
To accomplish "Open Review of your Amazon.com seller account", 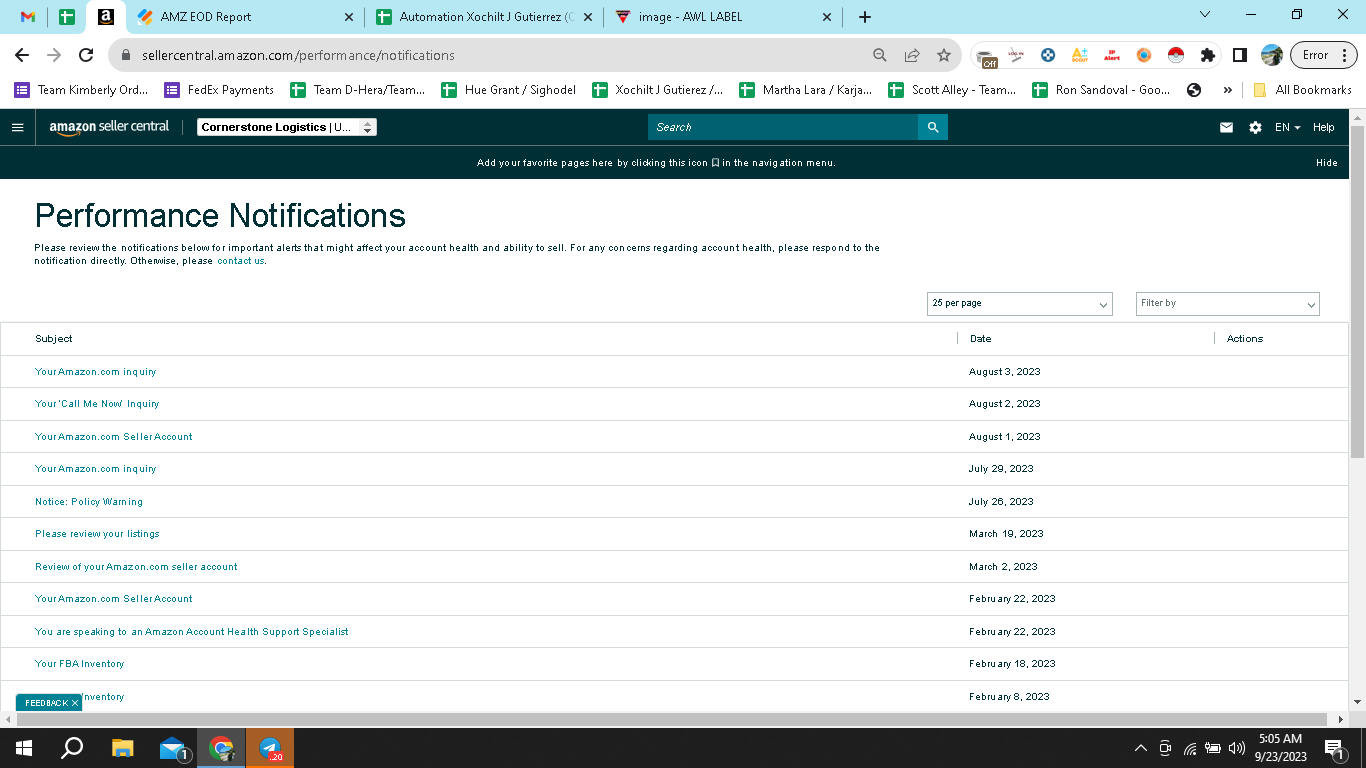I will [x=136, y=566].
